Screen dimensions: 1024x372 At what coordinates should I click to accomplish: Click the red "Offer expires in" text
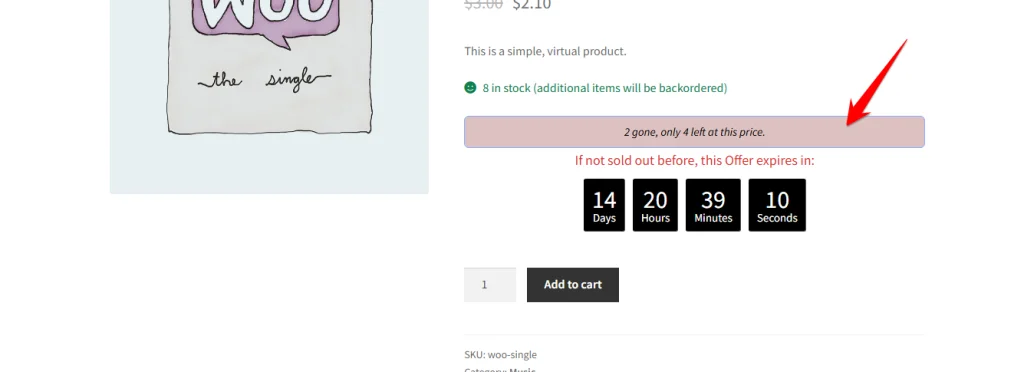click(x=694, y=161)
